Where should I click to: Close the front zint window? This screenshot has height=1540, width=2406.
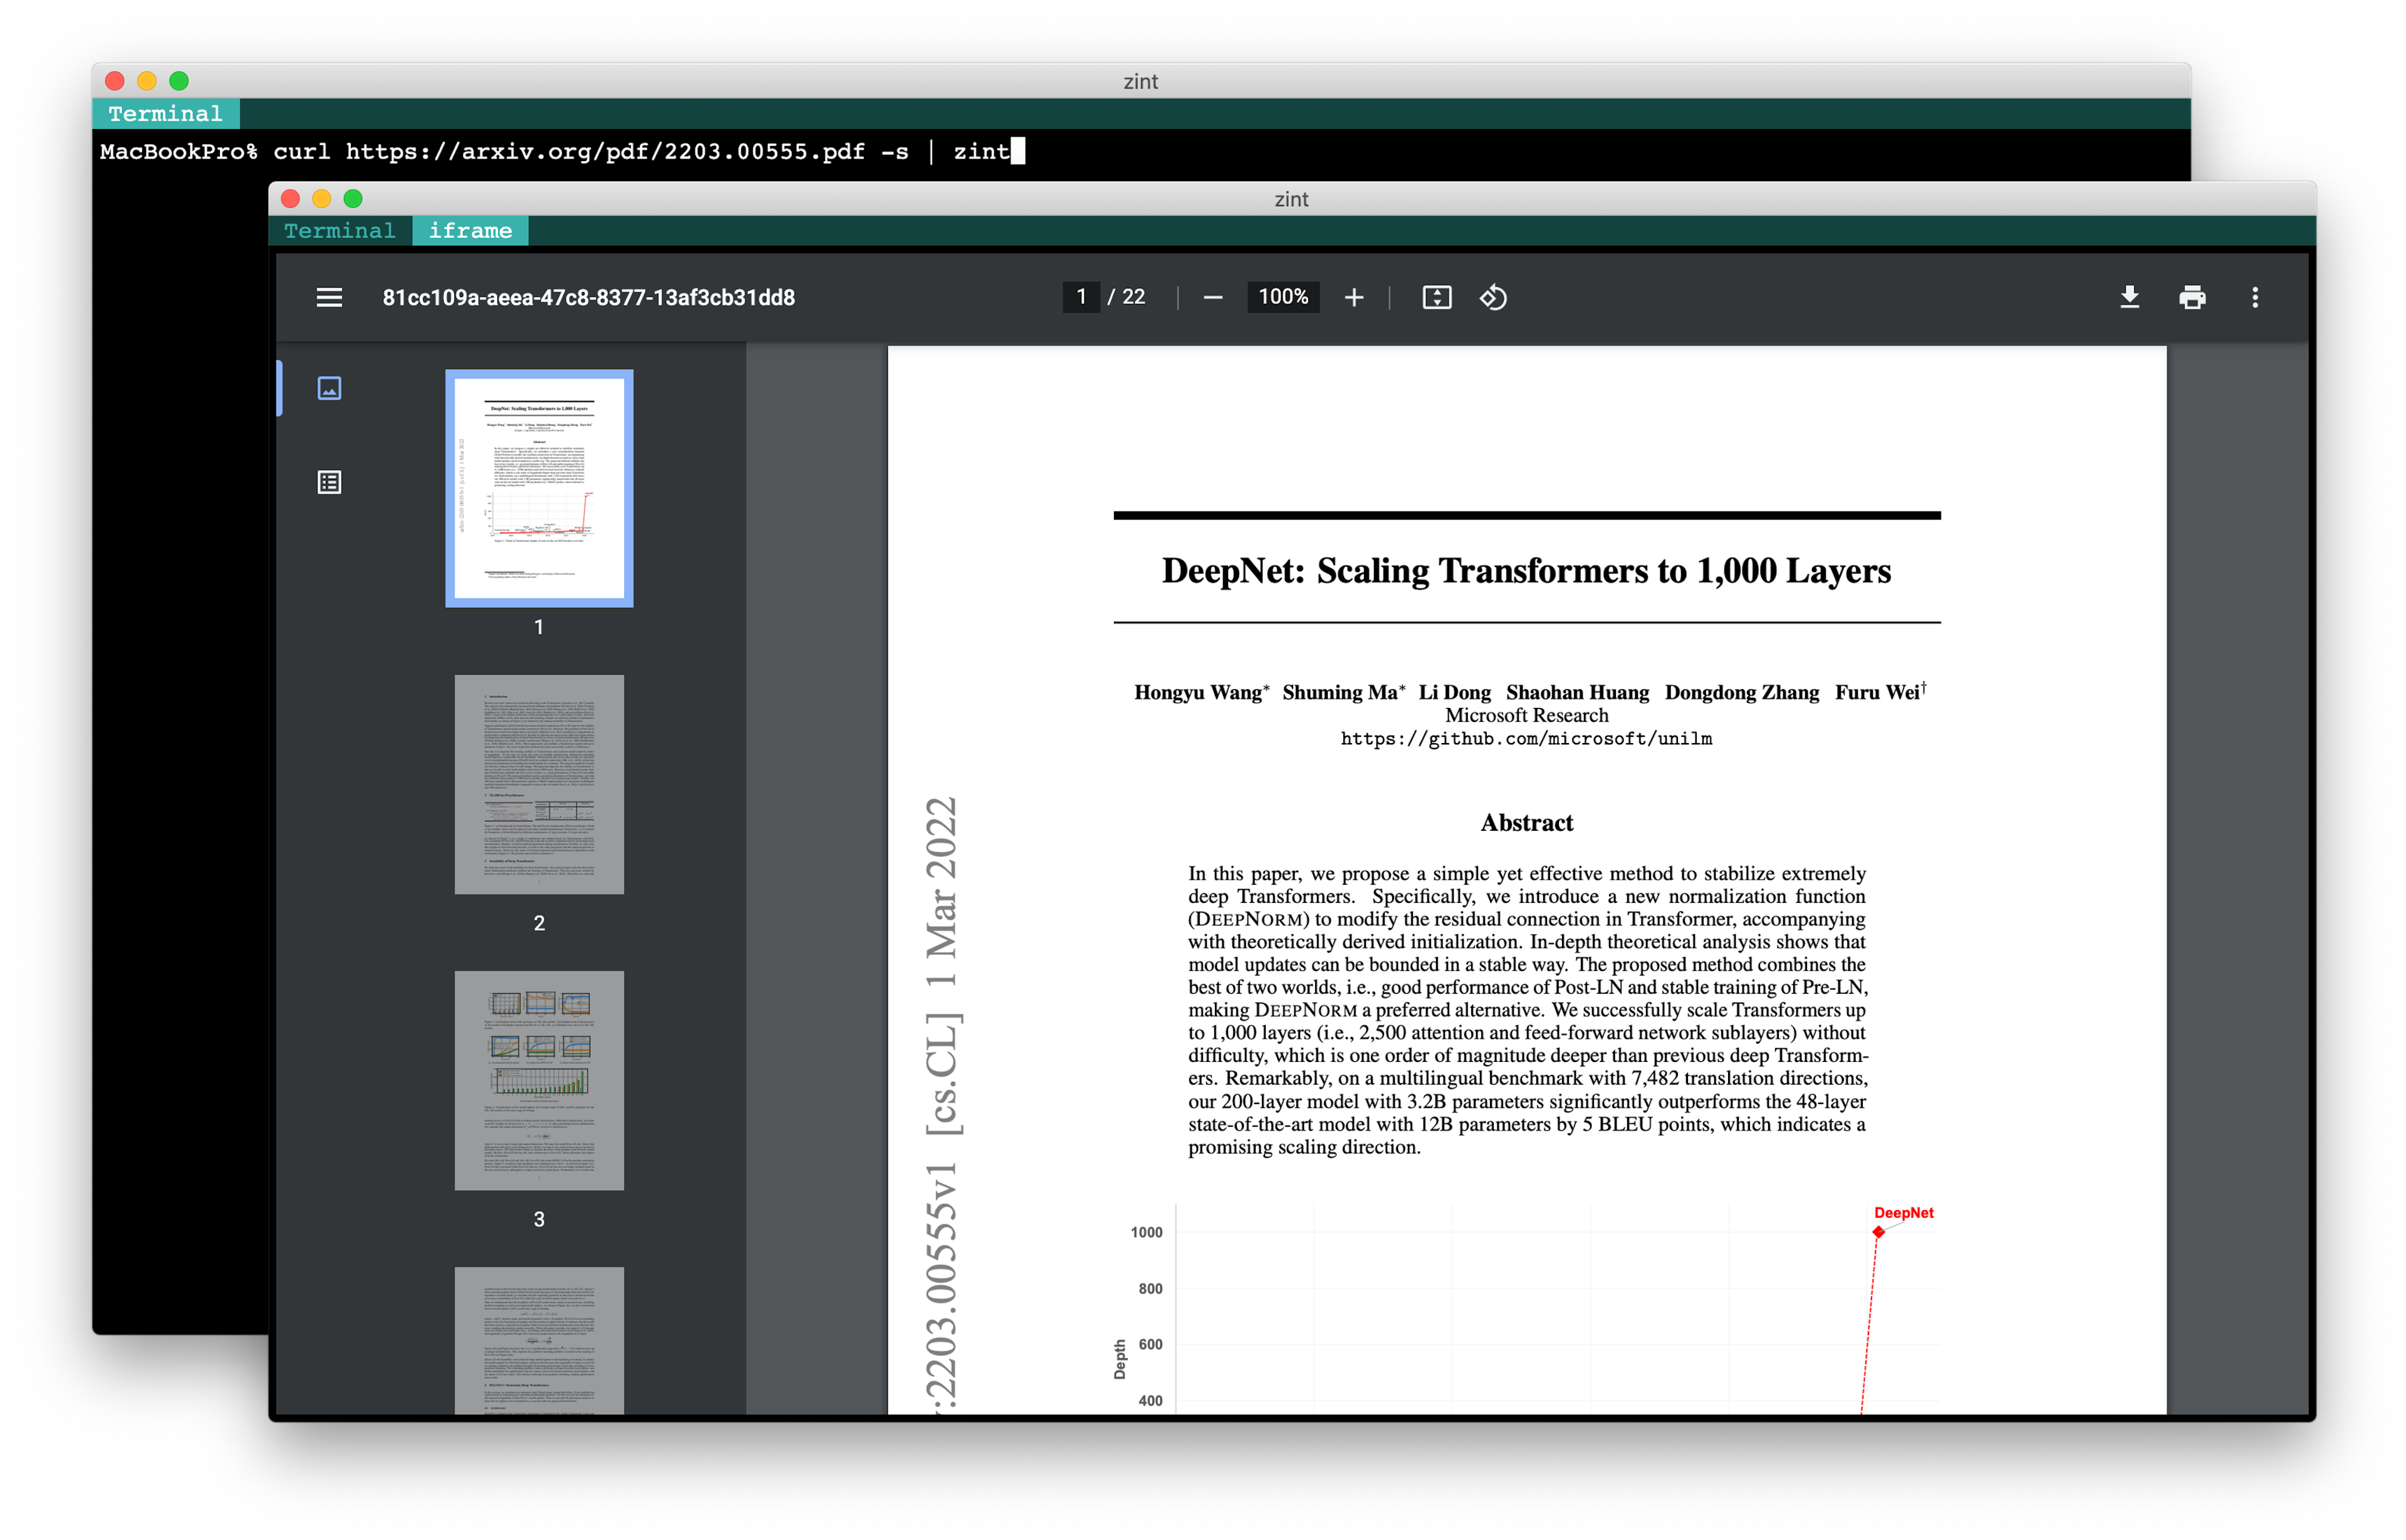click(x=291, y=199)
